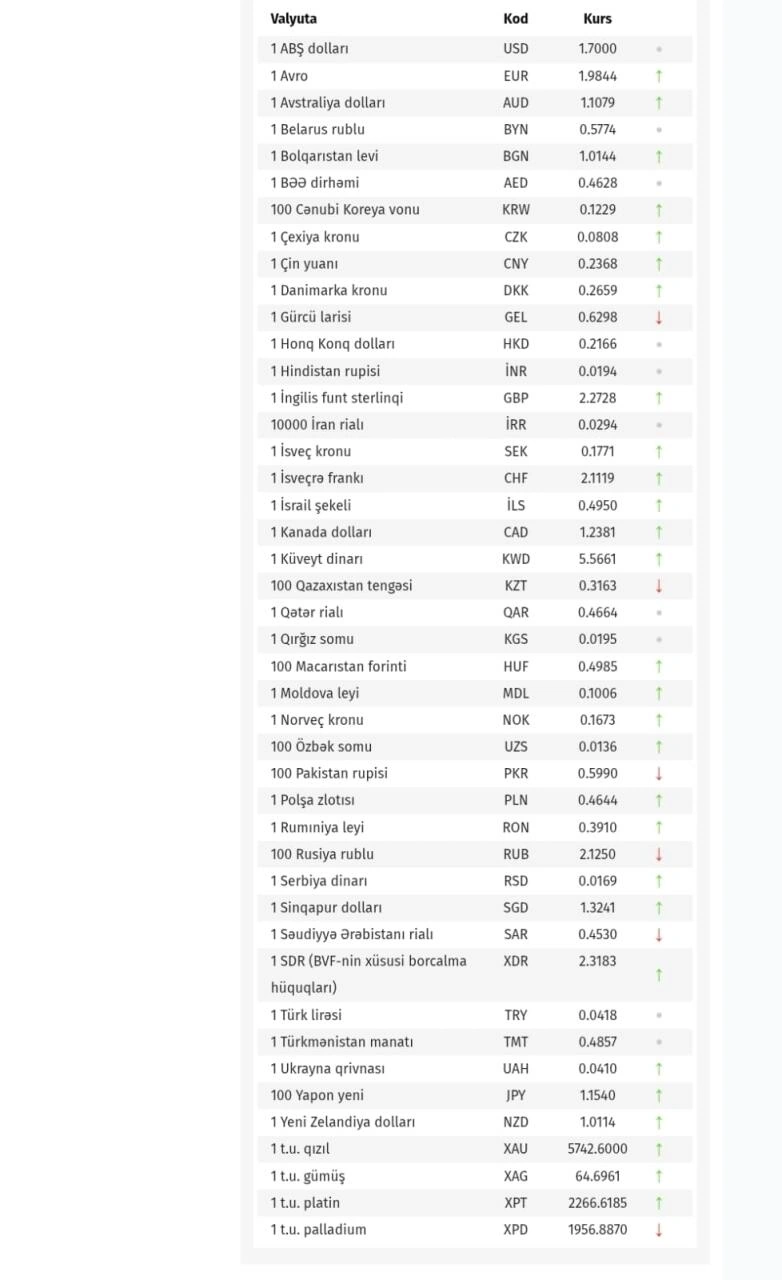The width and height of the screenshot is (782, 1280).
Task: Click the red down arrow for palladium
Action: pyautogui.click(x=658, y=1230)
